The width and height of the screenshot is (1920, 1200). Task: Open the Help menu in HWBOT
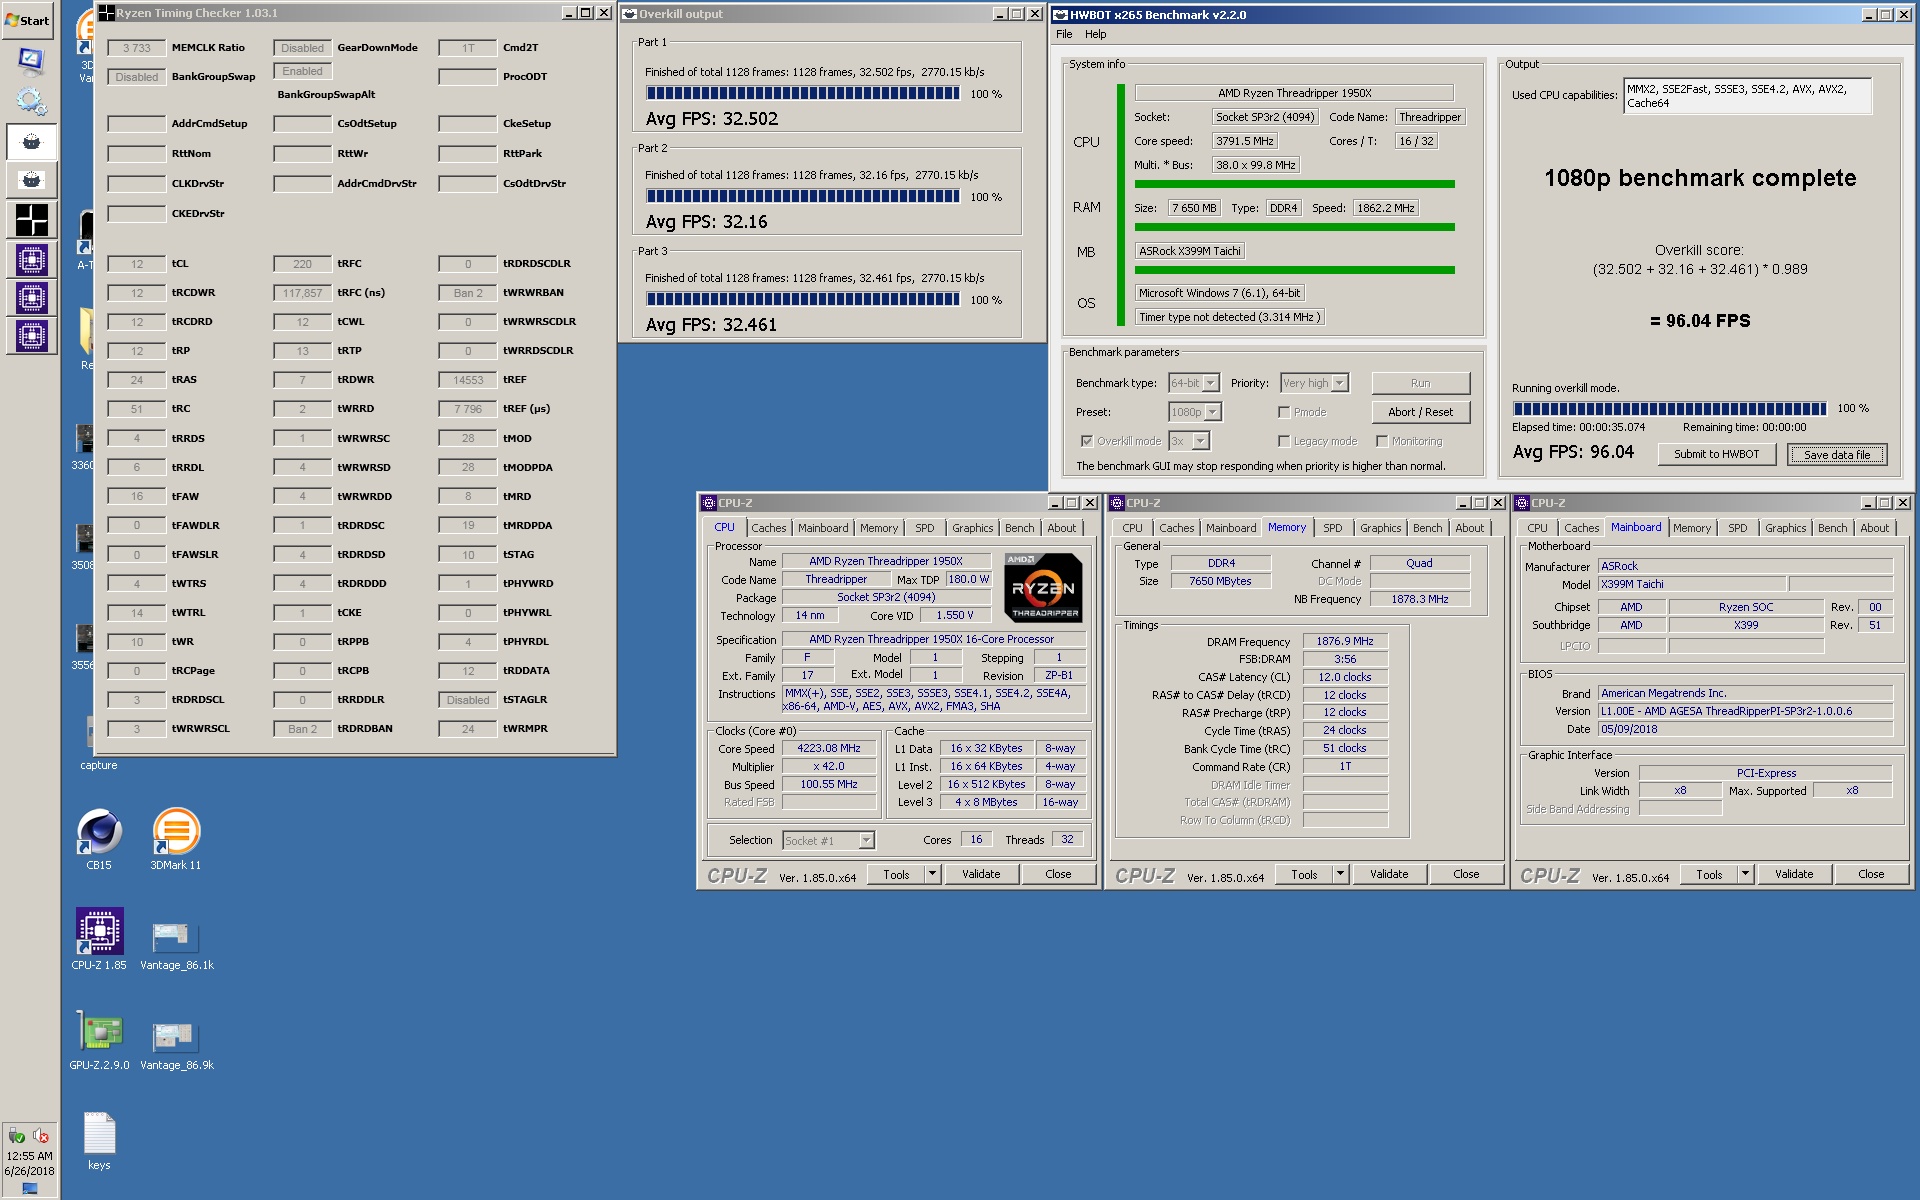coord(1096,34)
